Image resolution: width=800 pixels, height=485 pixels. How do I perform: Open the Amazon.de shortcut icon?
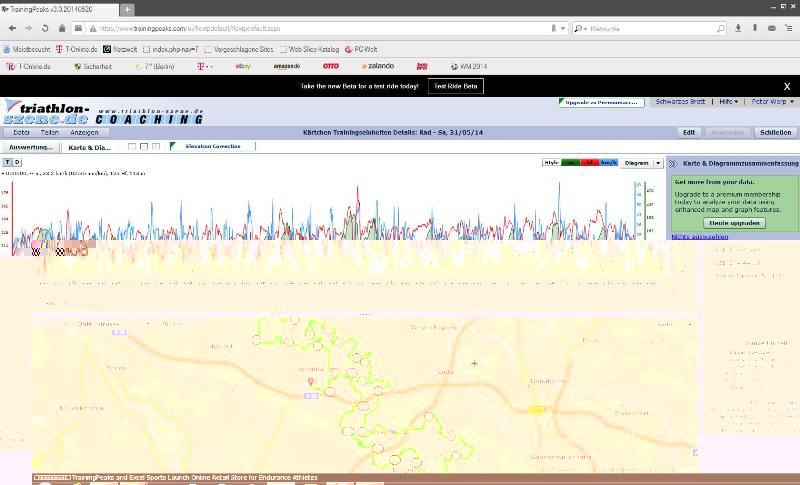[286, 66]
